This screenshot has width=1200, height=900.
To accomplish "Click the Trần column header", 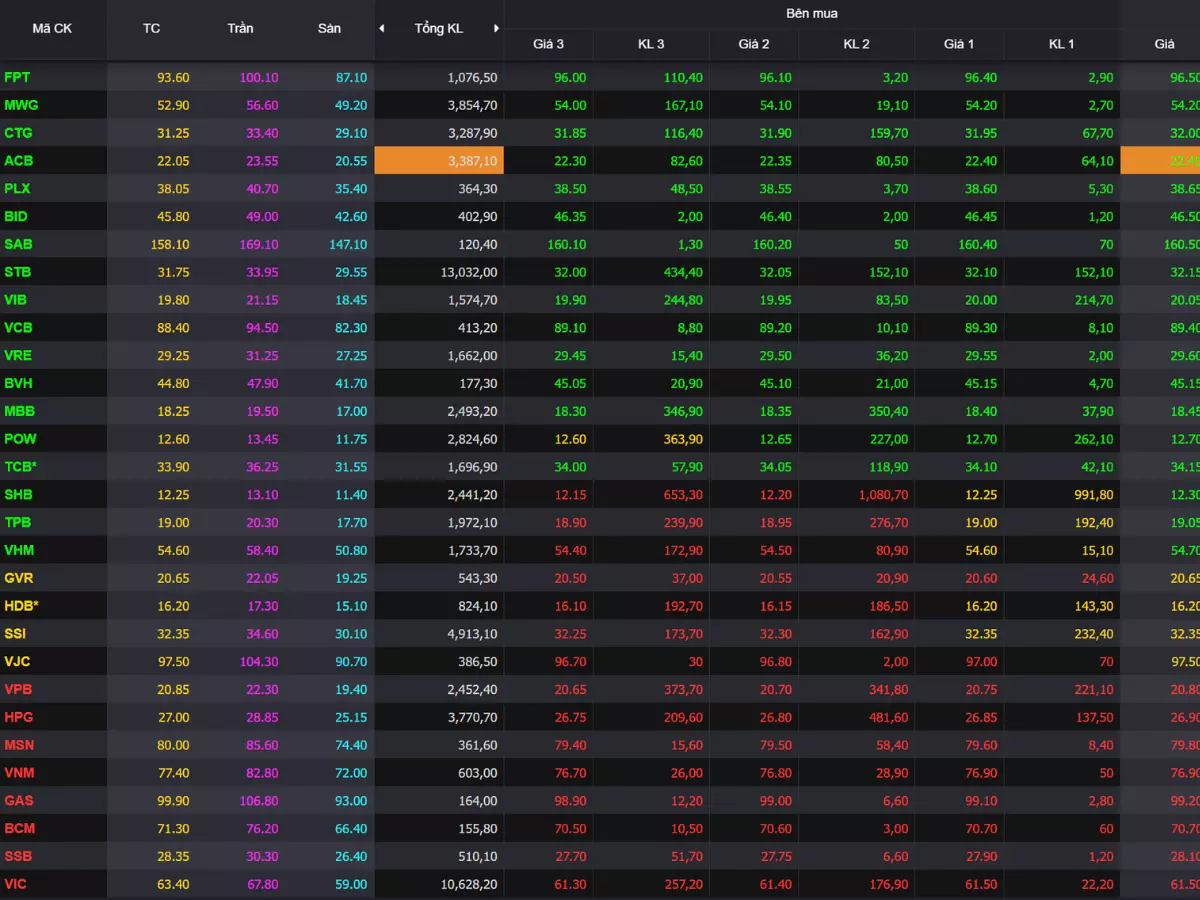I will 240,28.
